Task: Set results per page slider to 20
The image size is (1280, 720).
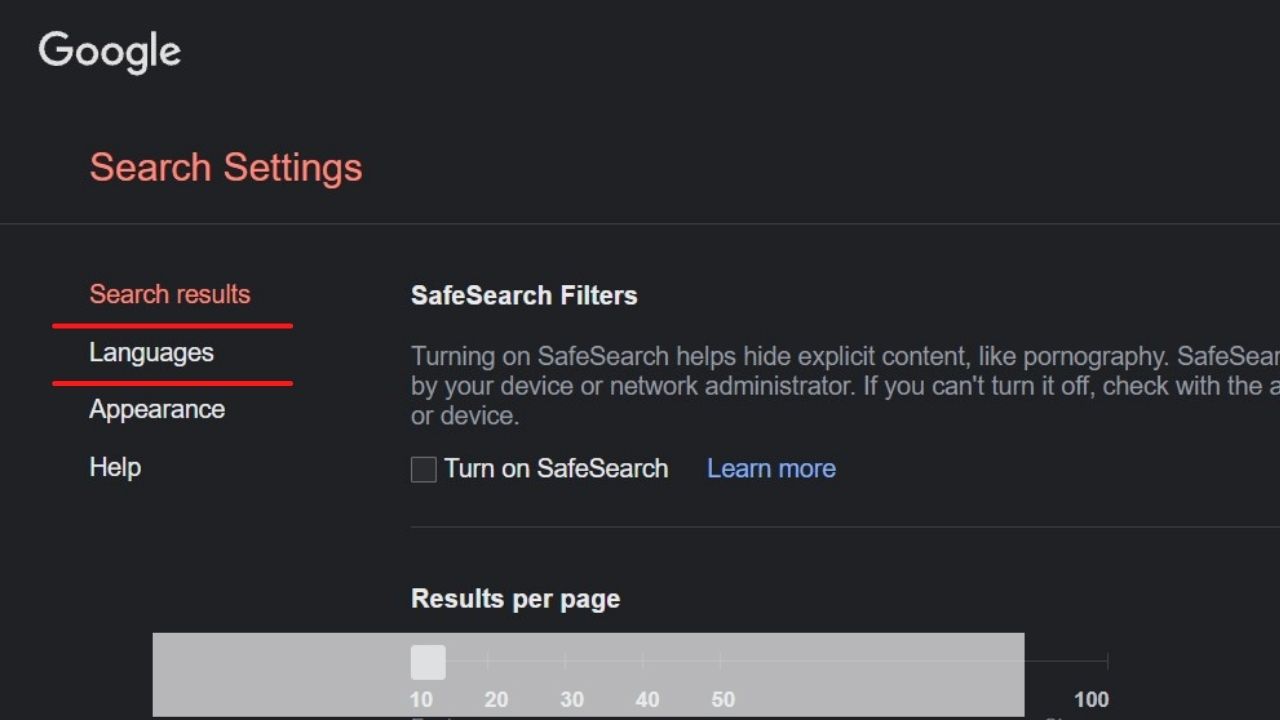Action: click(488, 661)
